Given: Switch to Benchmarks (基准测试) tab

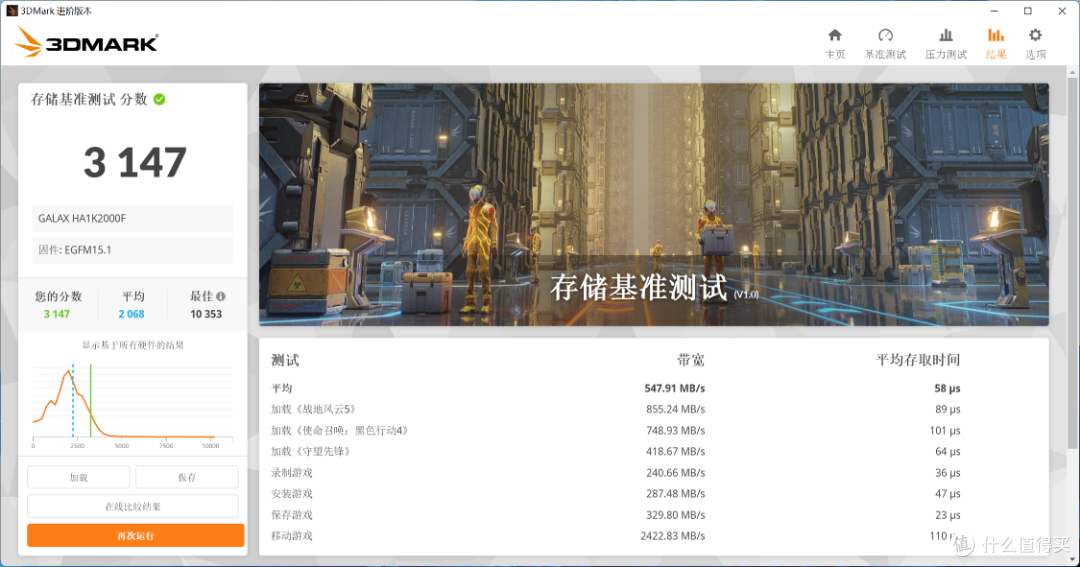Looking at the screenshot, I should pyautogui.click(x=885, y=44).
